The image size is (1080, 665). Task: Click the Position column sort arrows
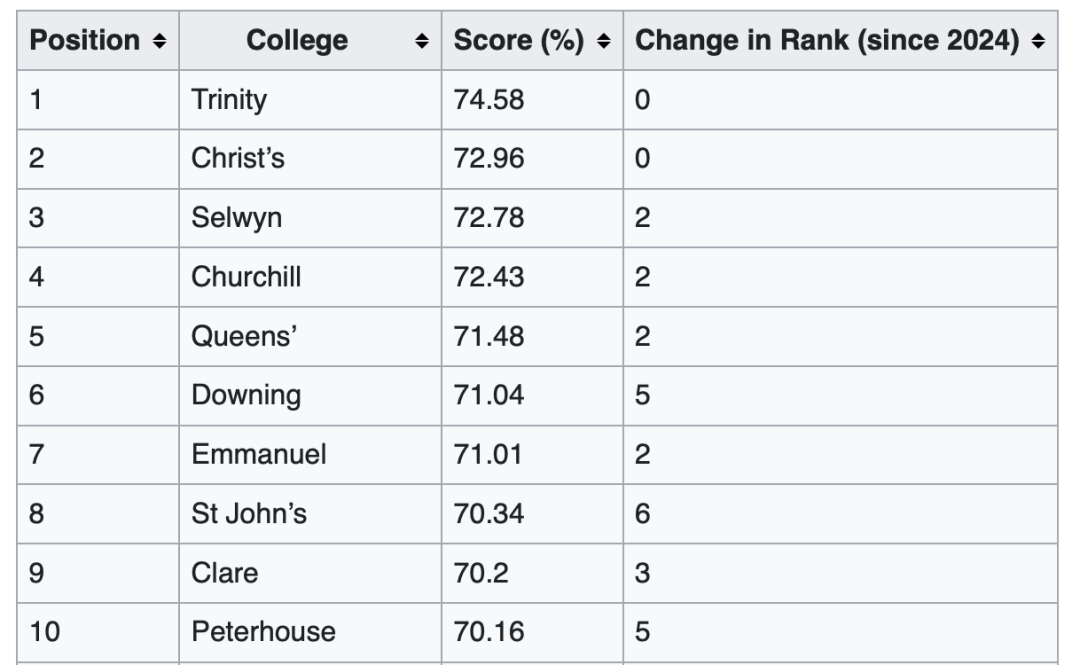pos(159,41)
